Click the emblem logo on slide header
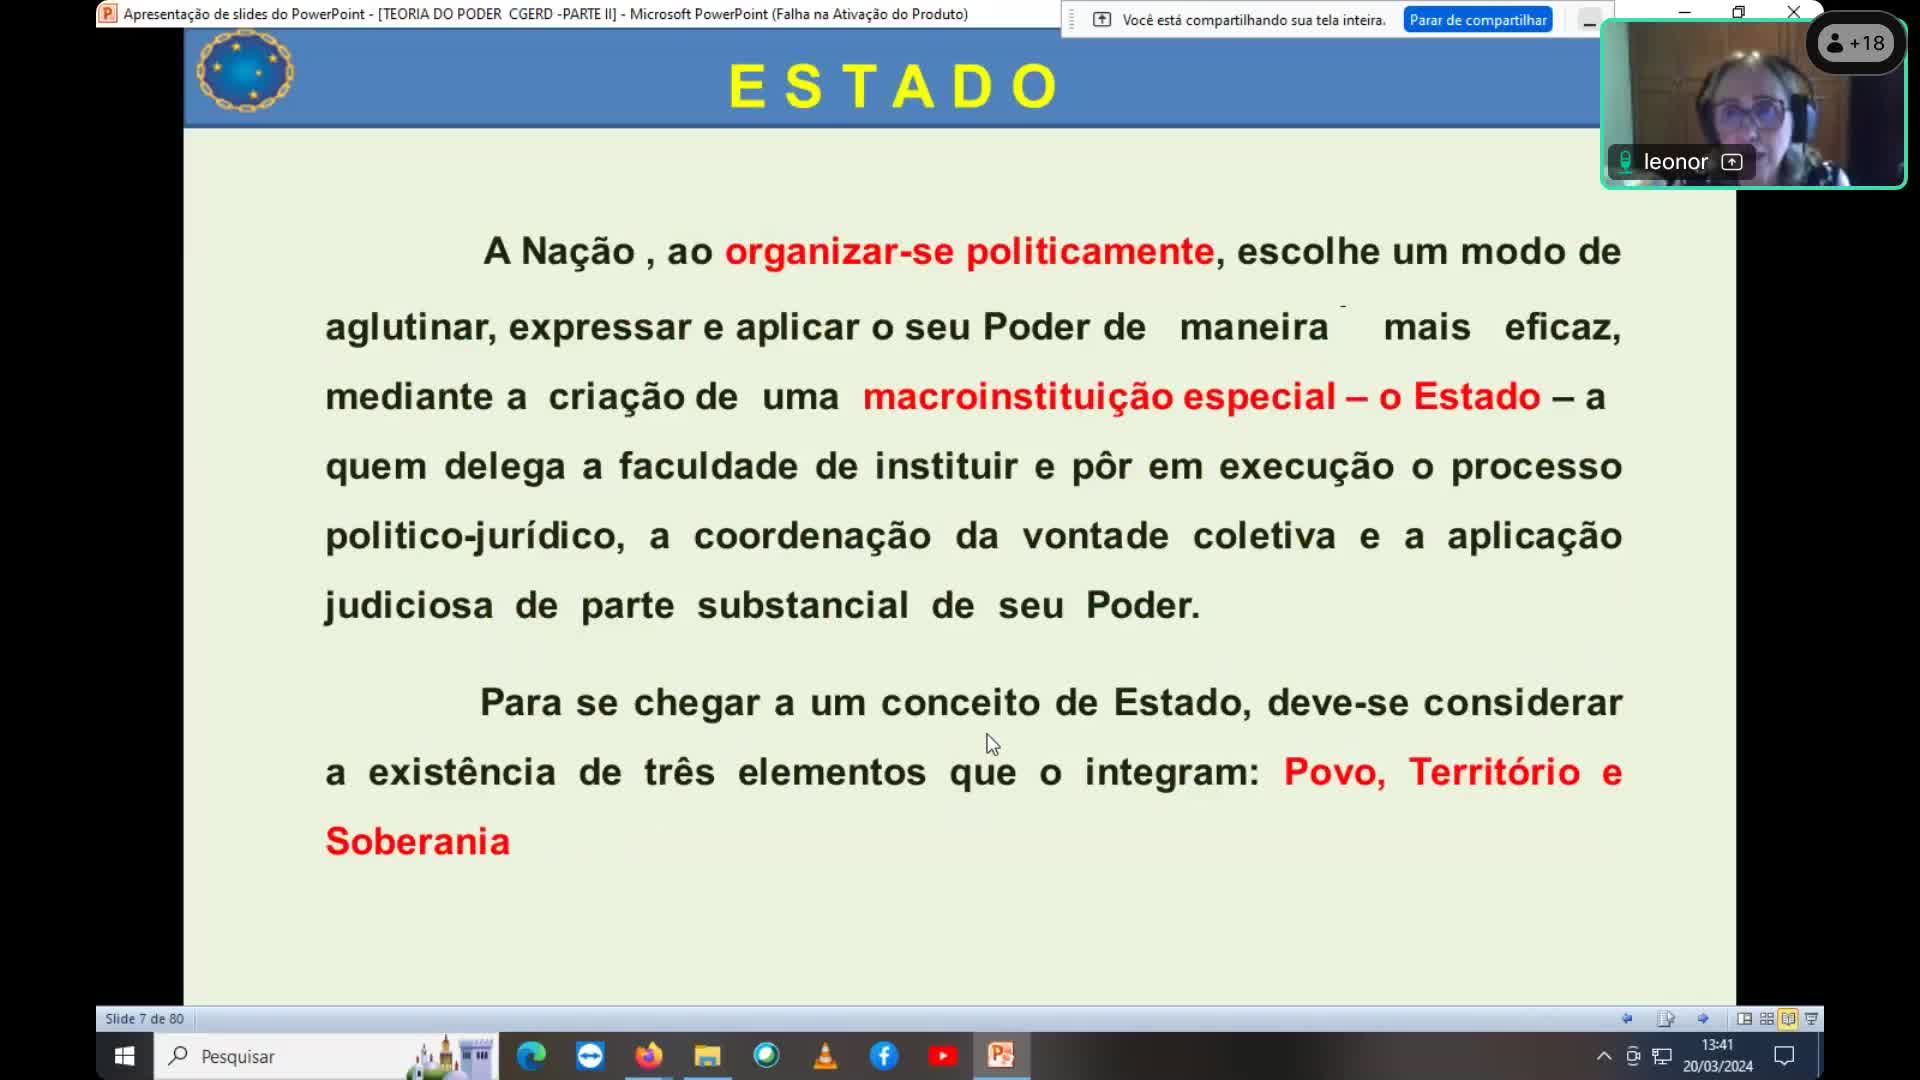This screenshot has height=1080, width=1920. [x=245, y=71]
